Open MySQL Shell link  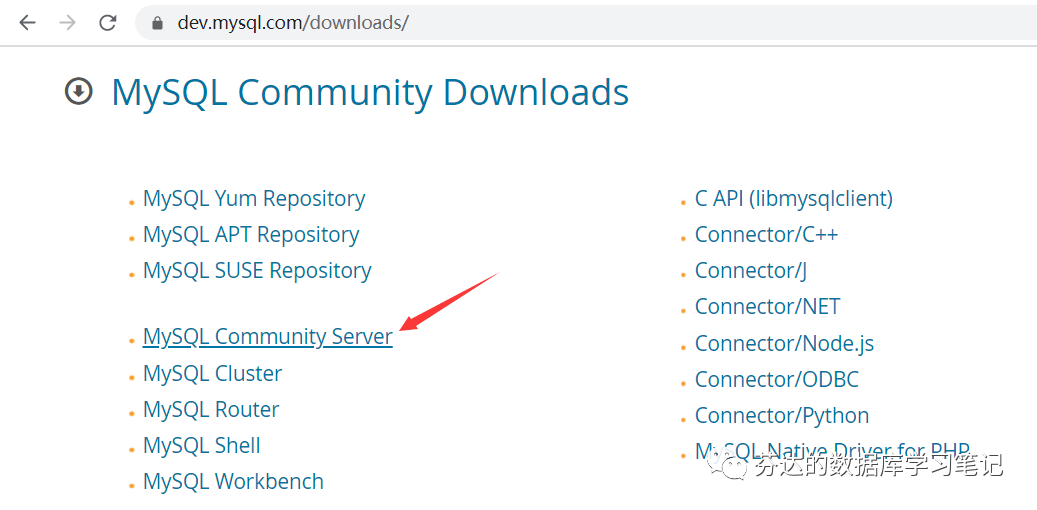pos(202,445)
